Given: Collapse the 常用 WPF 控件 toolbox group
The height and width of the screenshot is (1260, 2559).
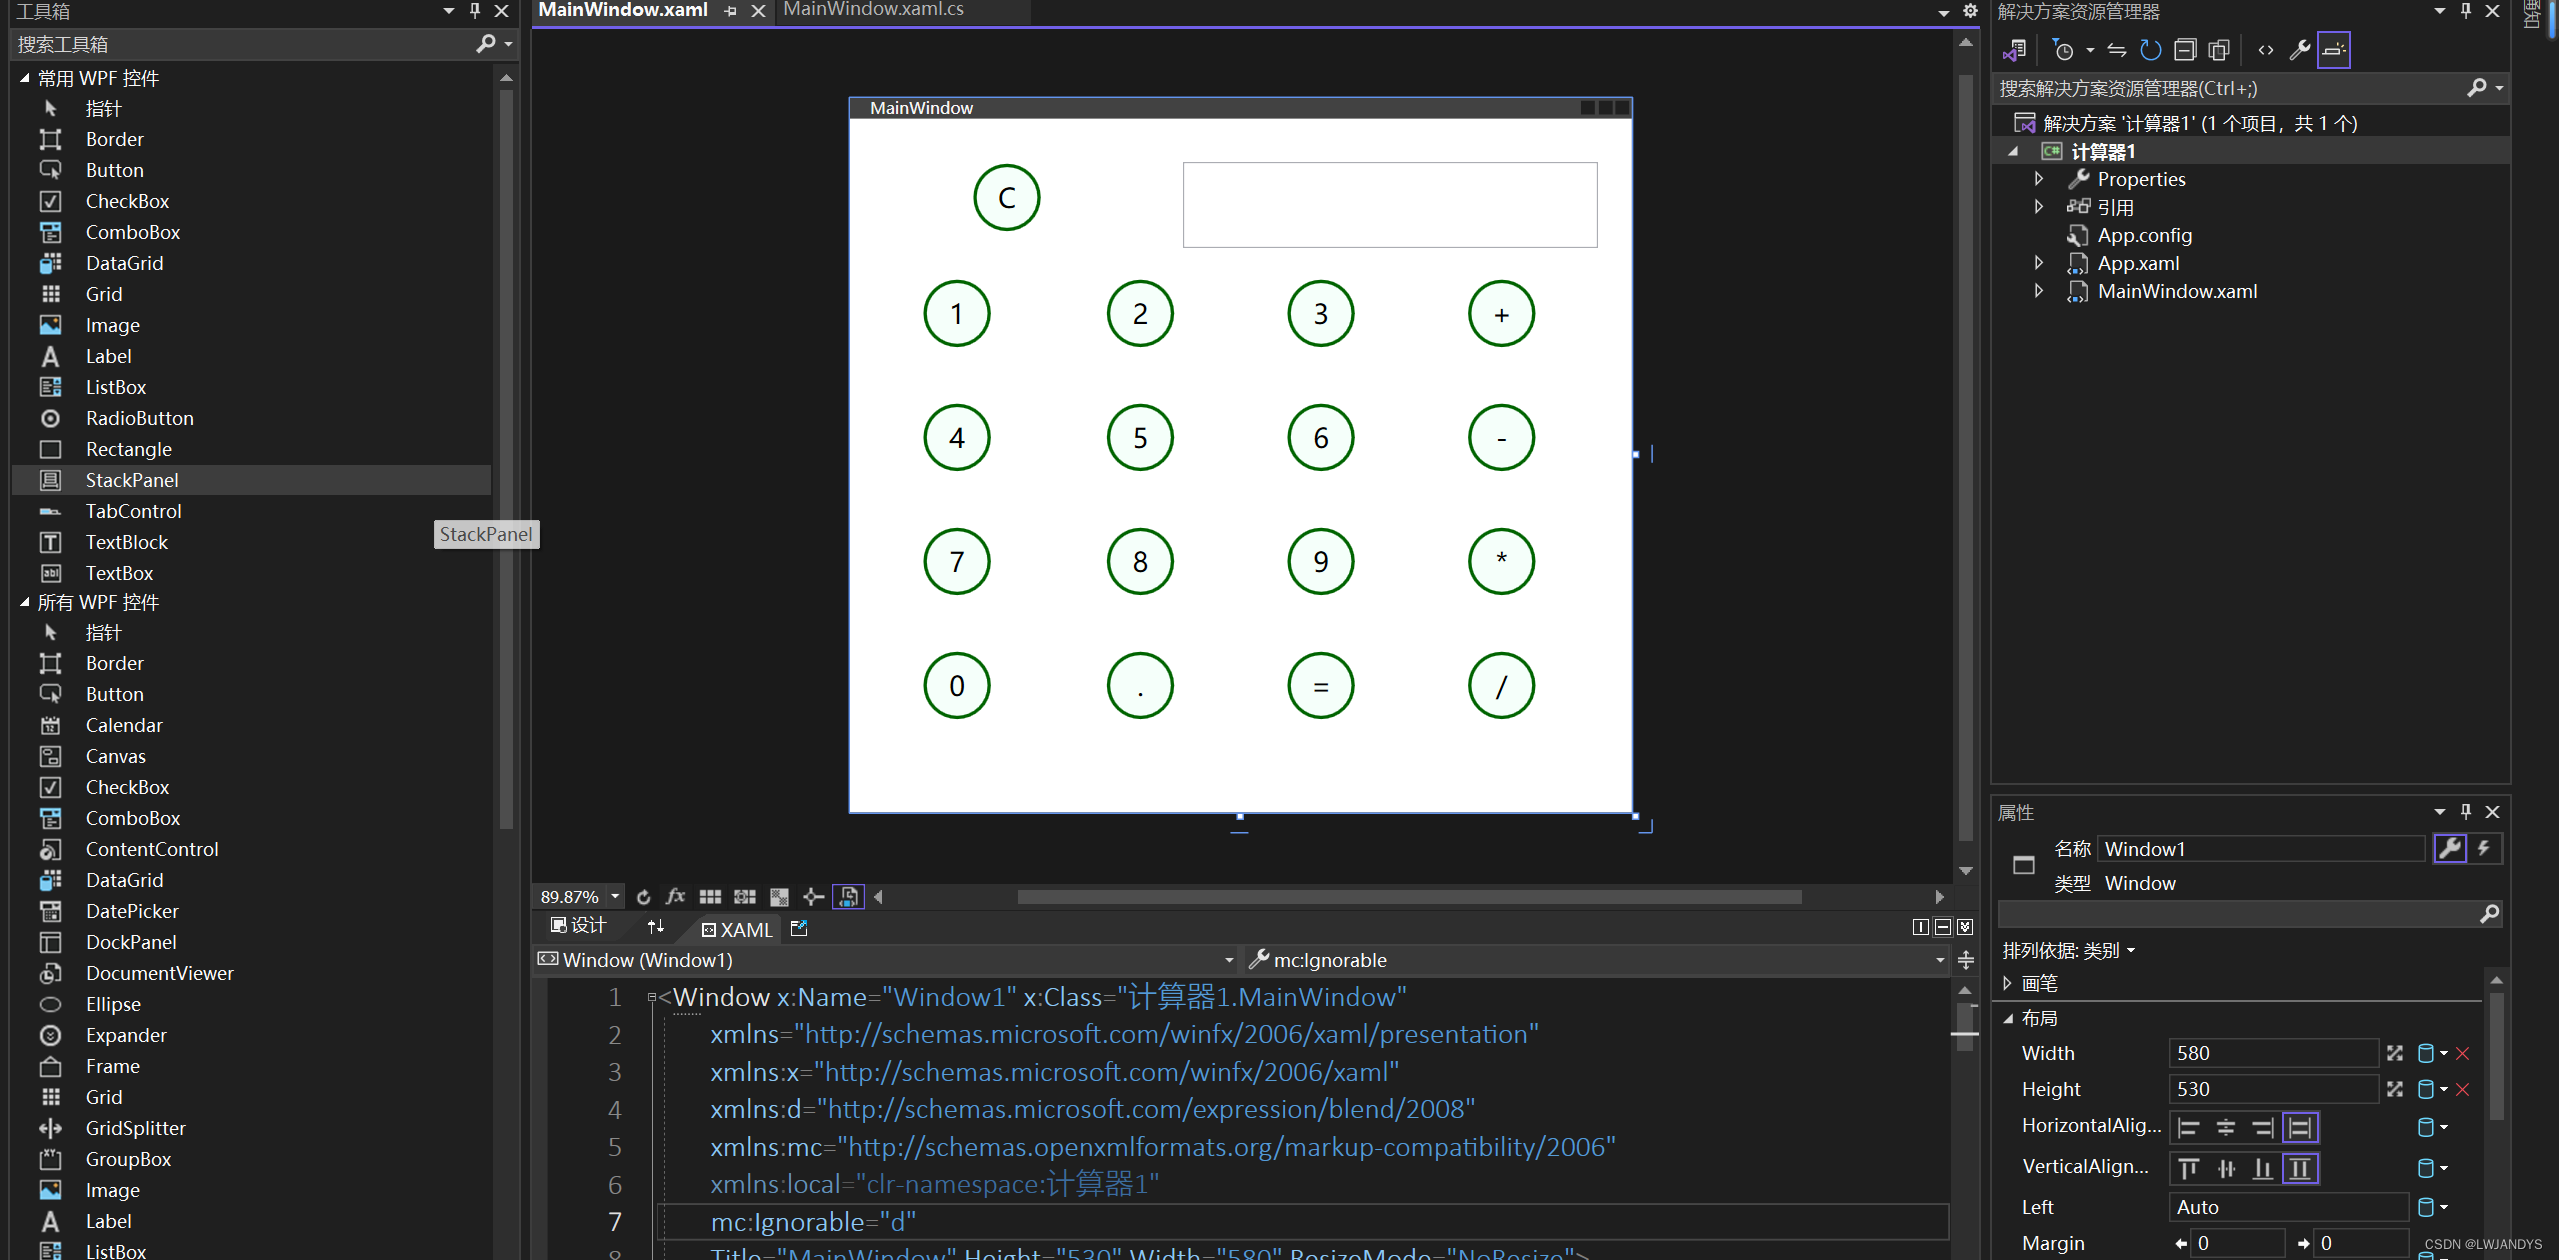Looking at the screenshot, I should point(24,78).
